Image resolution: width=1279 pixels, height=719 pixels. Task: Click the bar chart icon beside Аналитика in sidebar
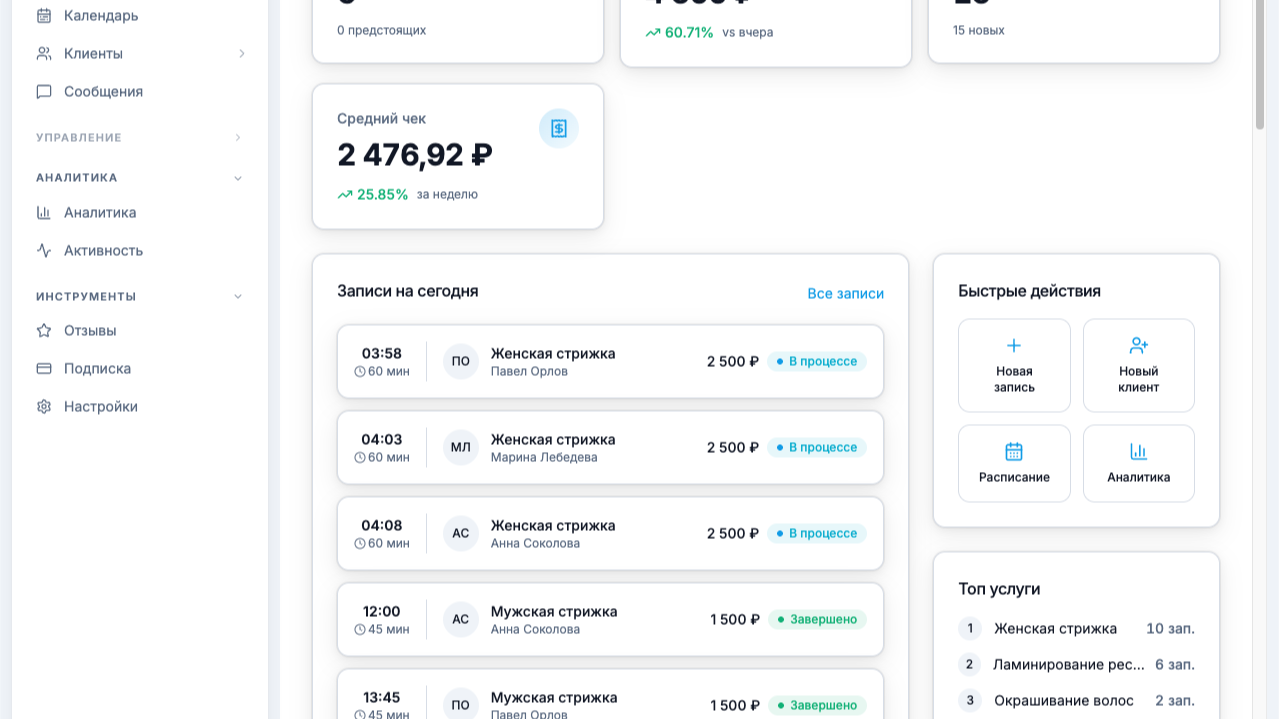click(44, 212)
